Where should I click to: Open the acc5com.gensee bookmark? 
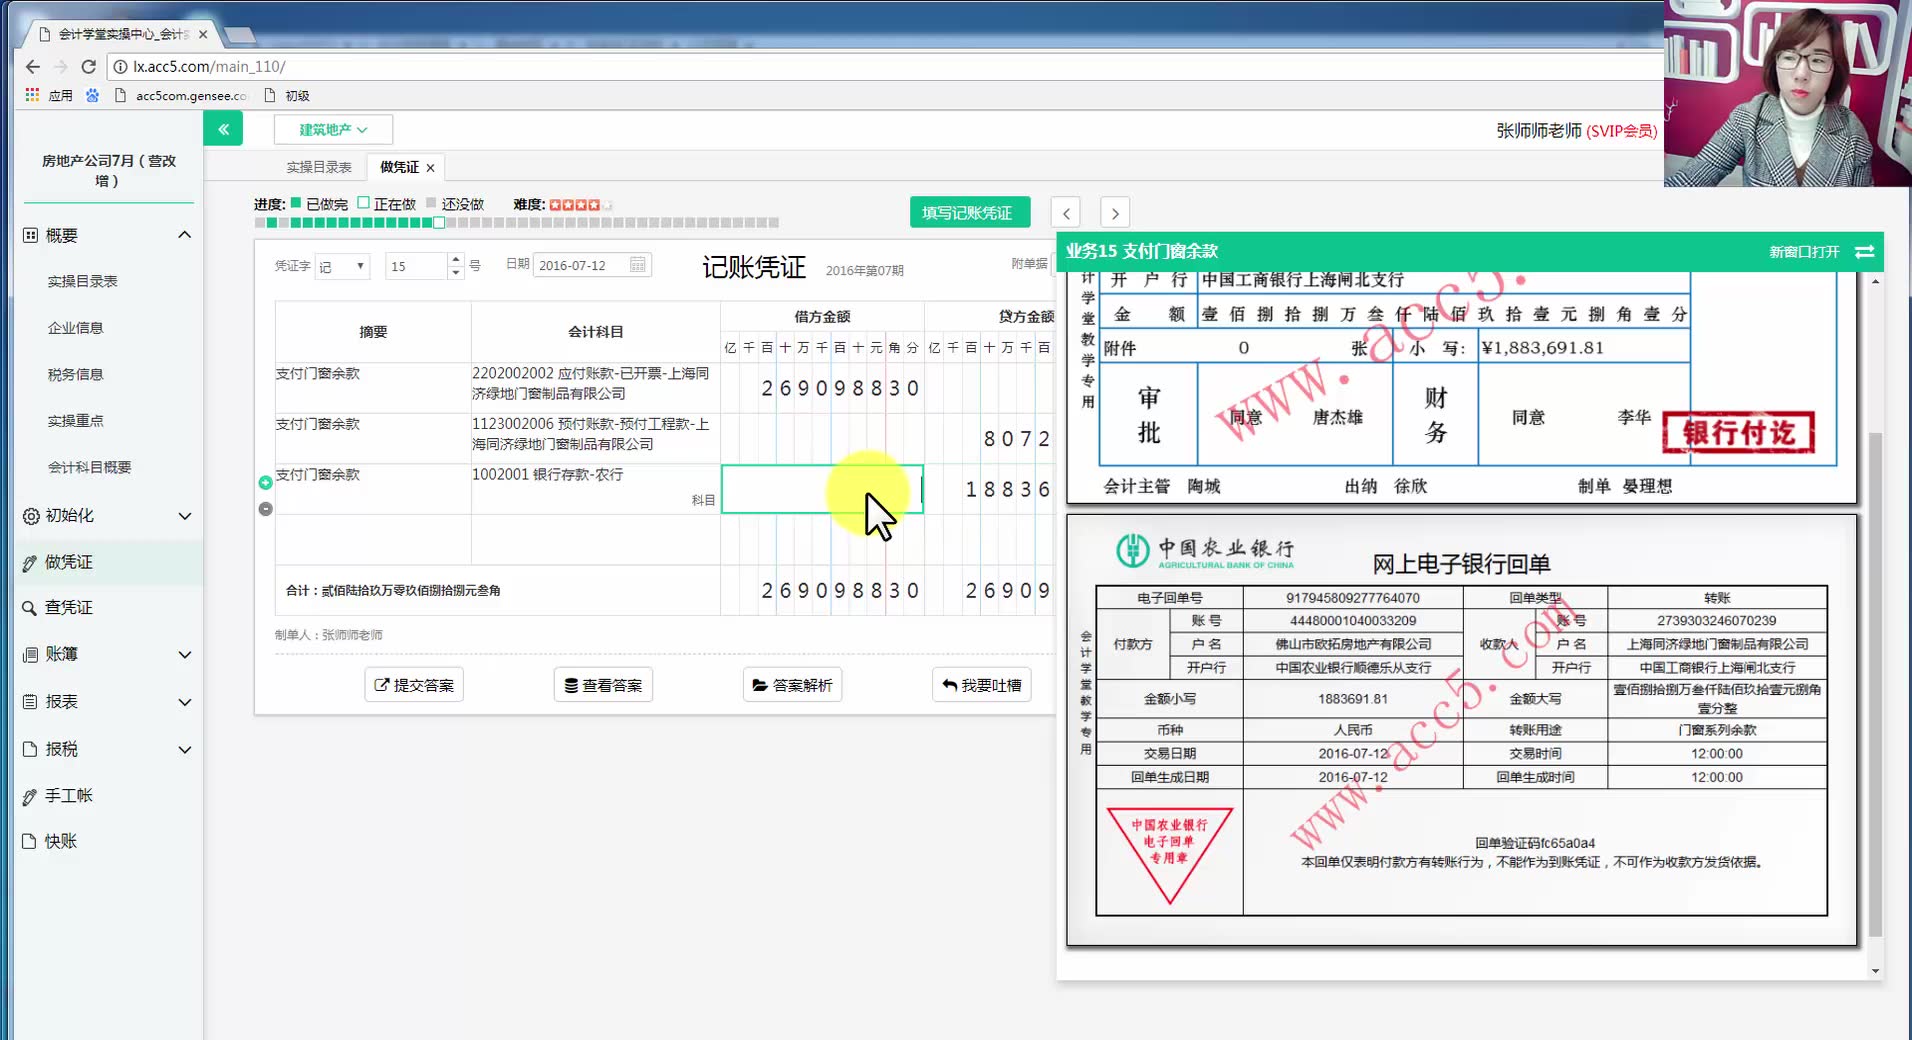pos(181,96)
